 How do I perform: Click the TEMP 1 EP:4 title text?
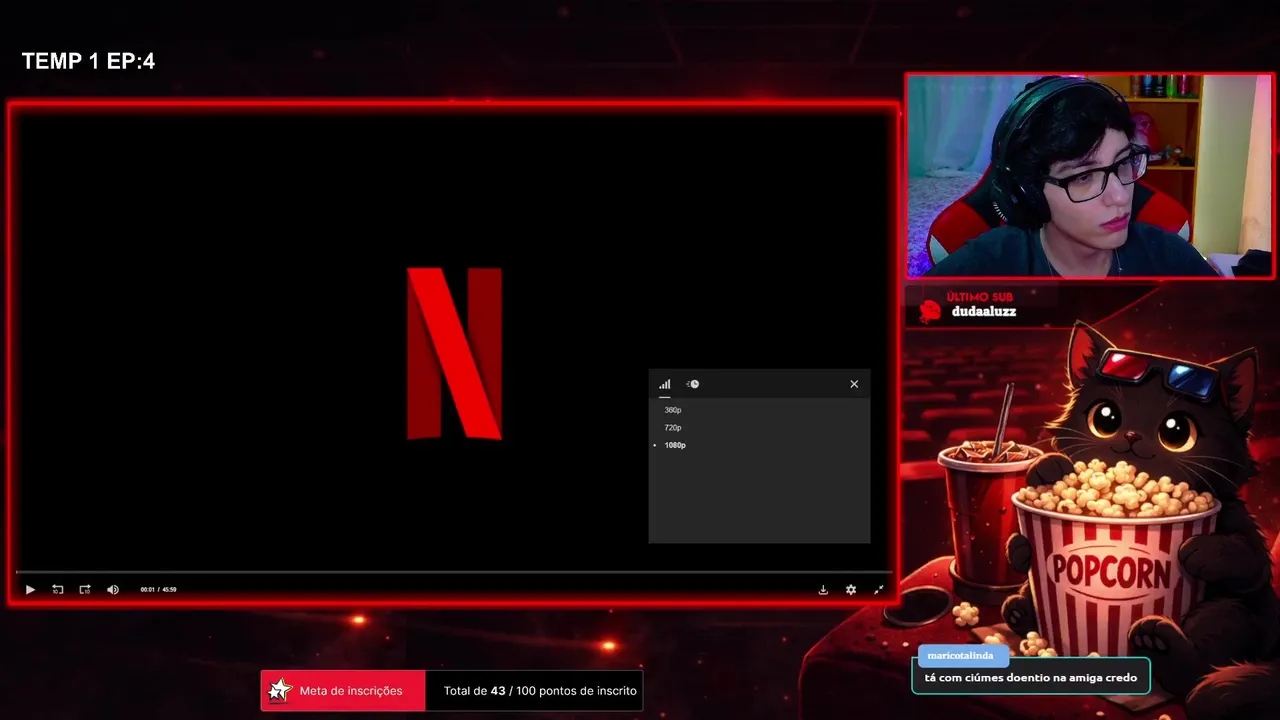pyautogui.click(x=88, y=62)
